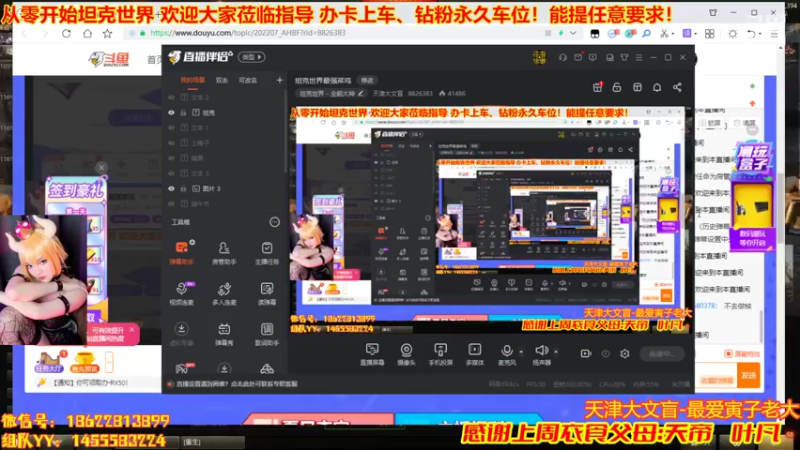
Task: Toggle visibility of 文本 1 layer
Action: pos(171,128)
